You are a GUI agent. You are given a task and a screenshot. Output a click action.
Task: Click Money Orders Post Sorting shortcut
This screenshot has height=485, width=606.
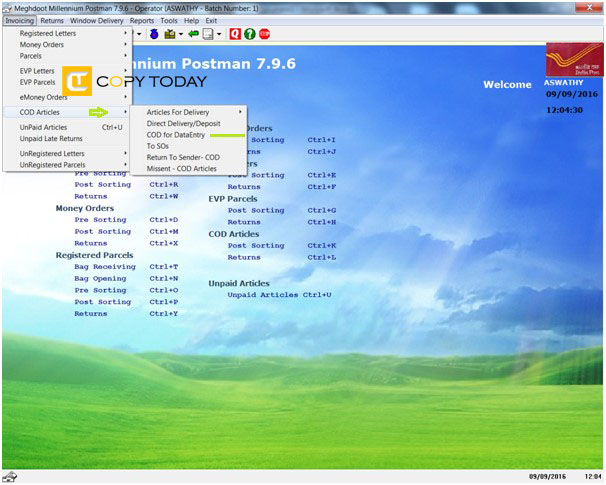tap(126, 231)
